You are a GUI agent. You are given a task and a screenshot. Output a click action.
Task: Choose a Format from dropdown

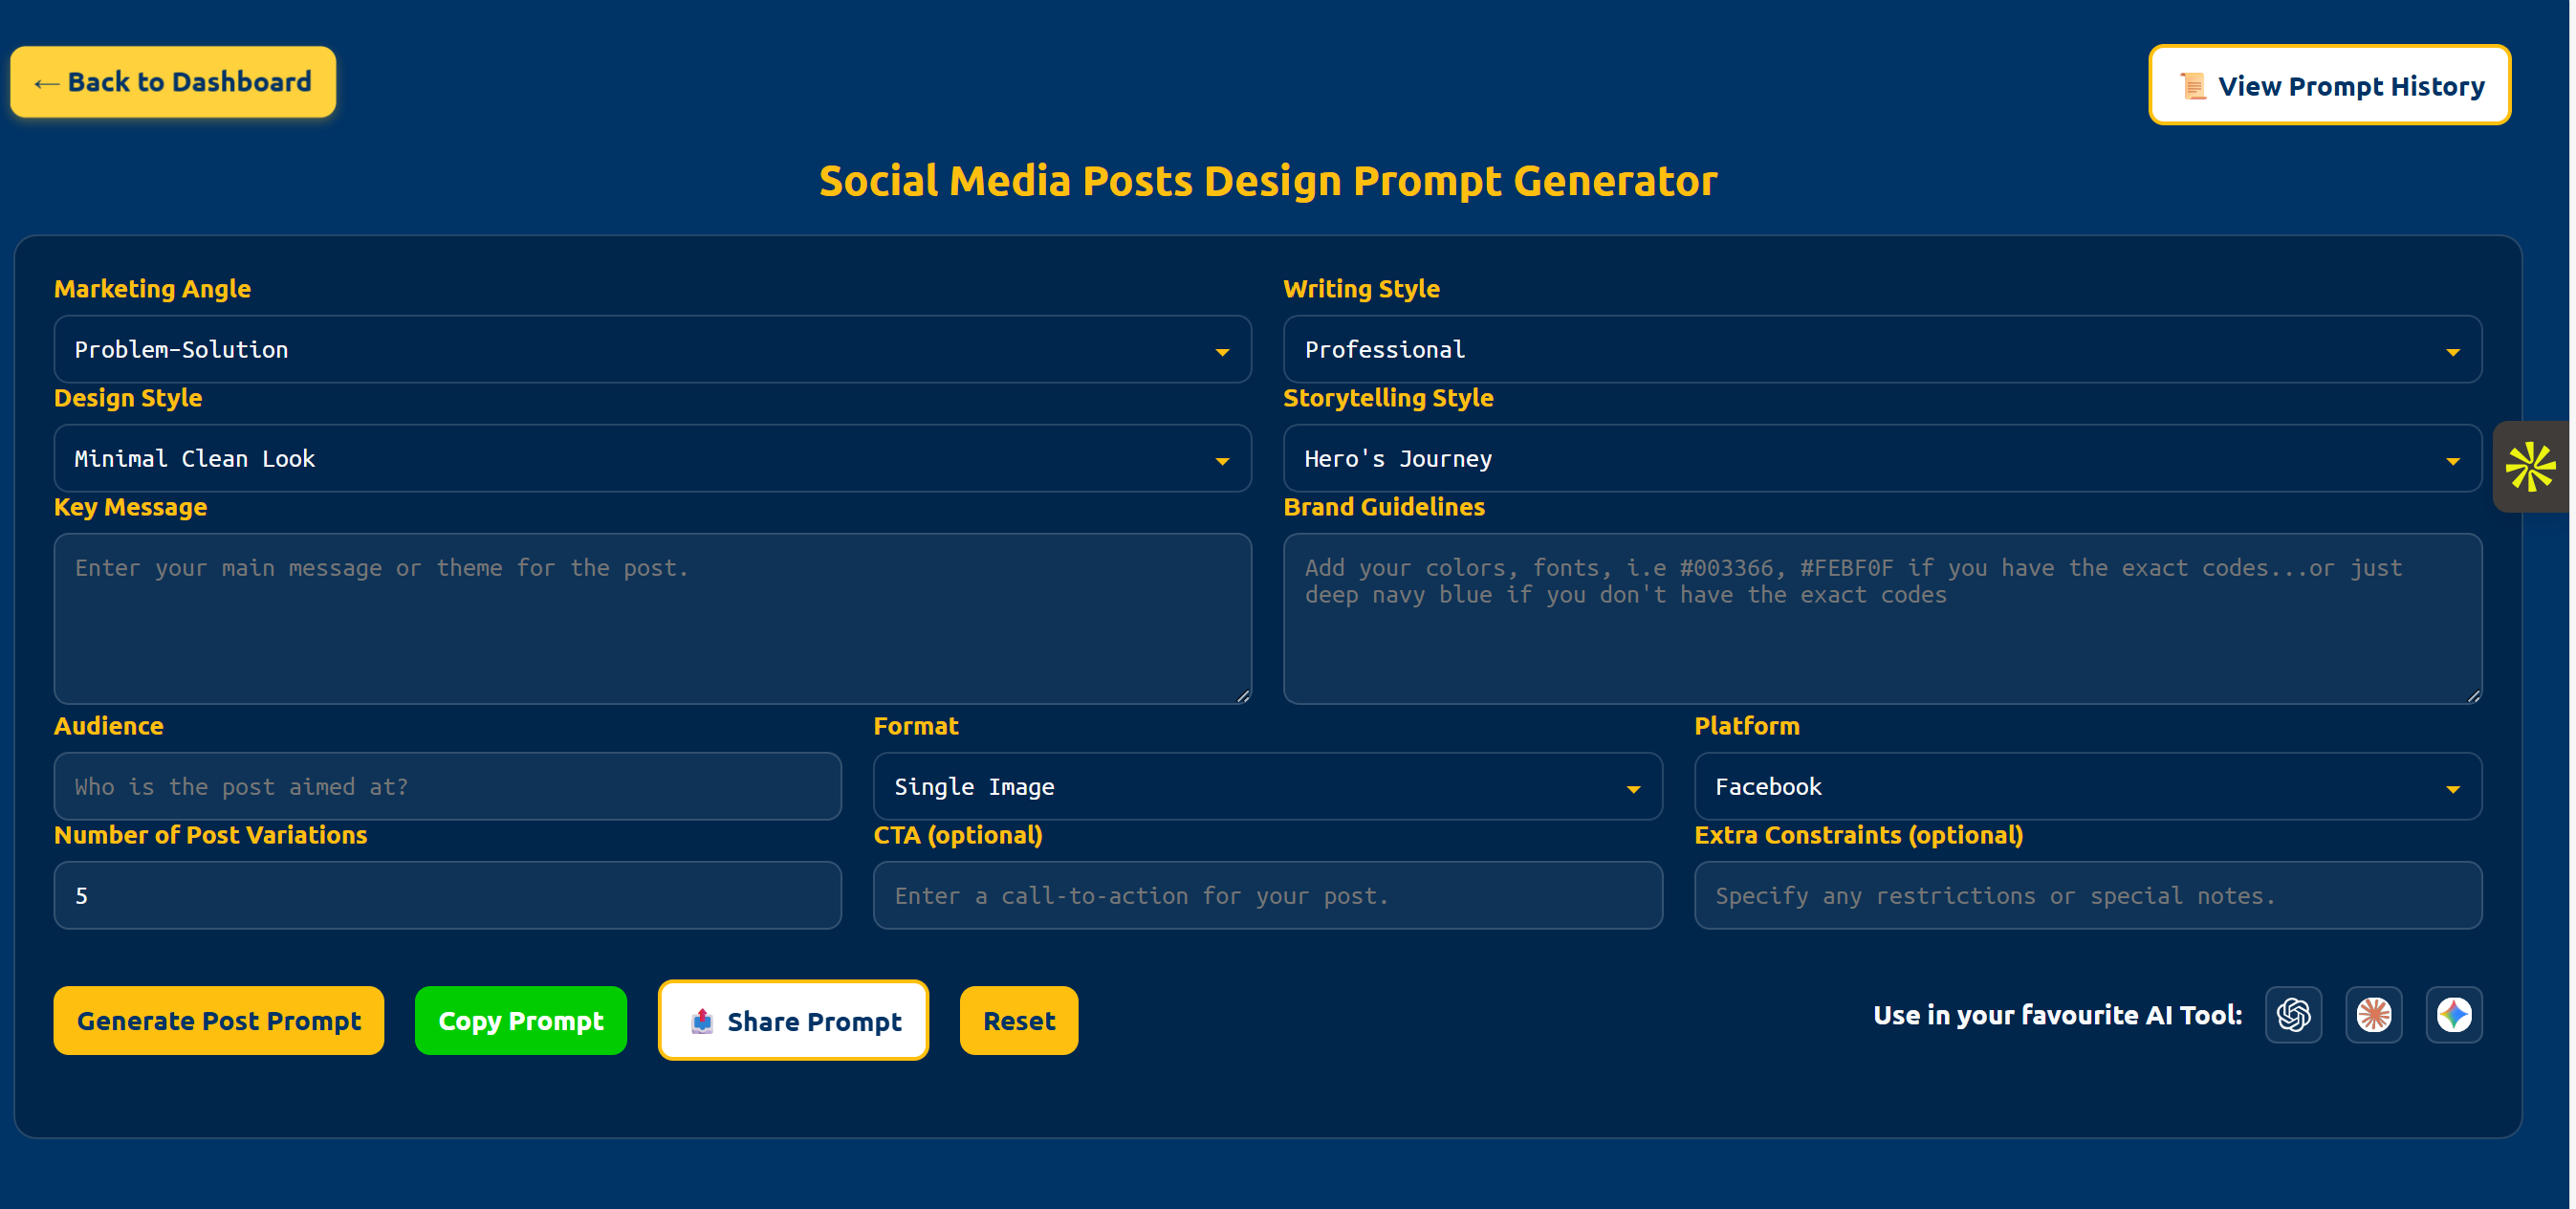1266,787
